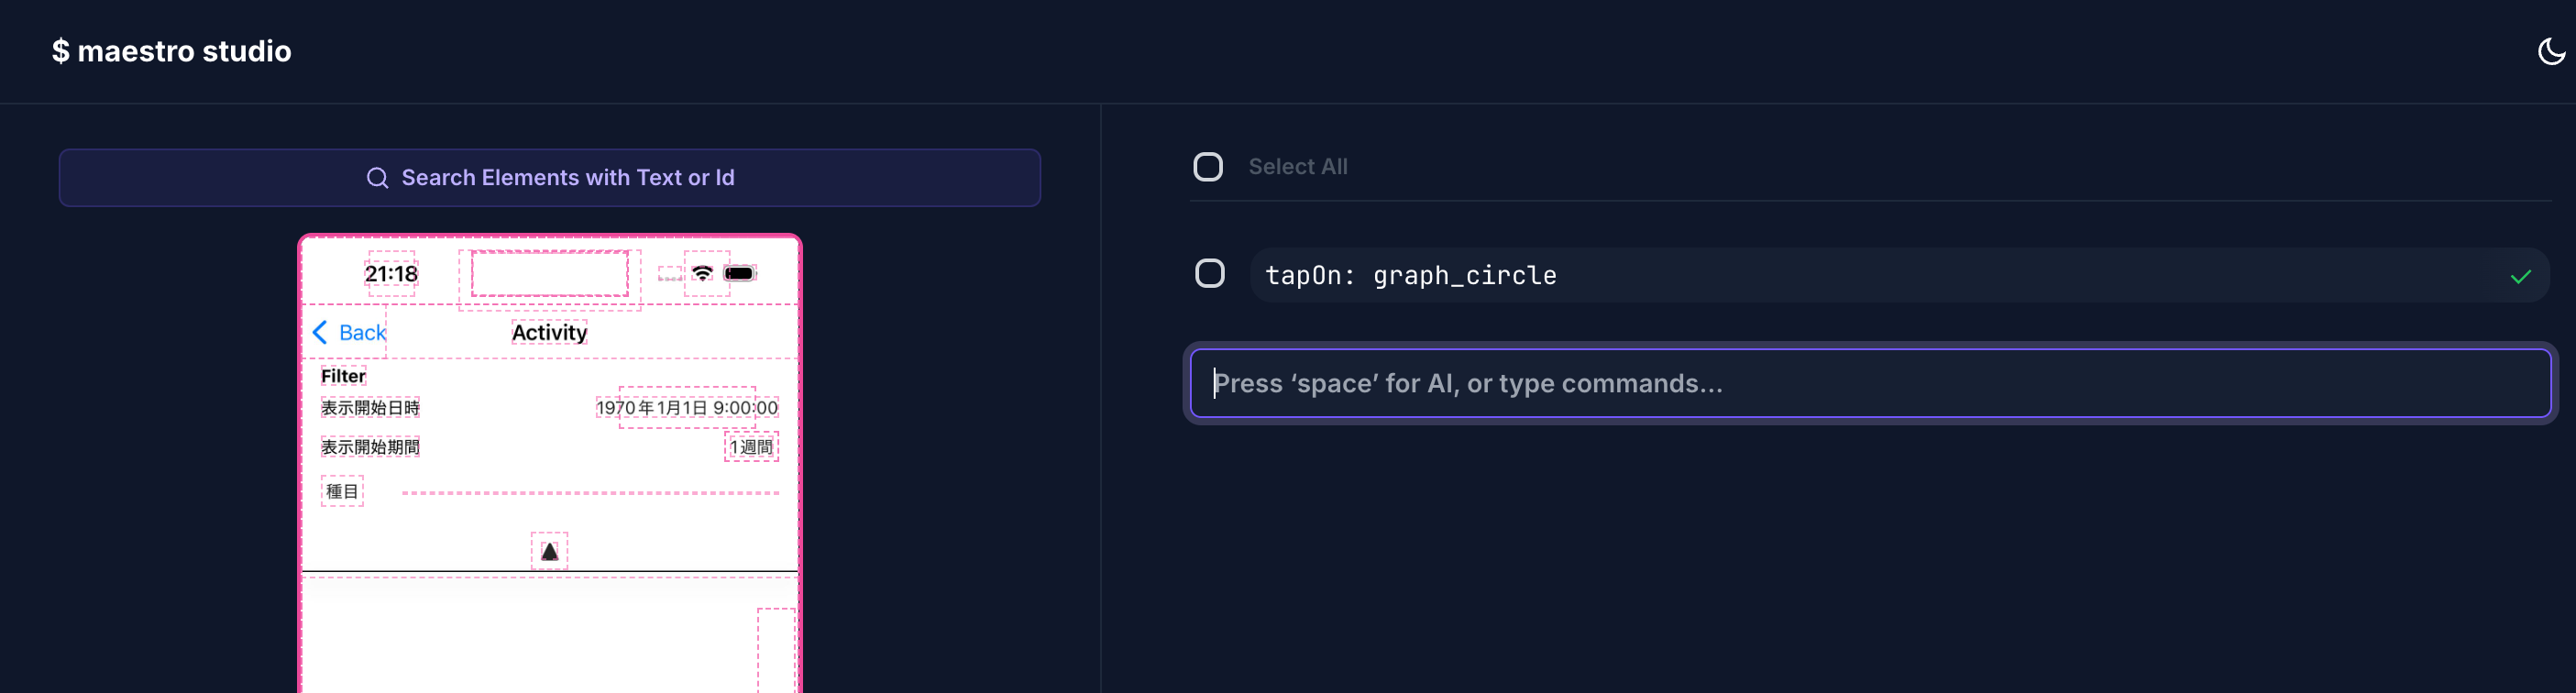
Task: Click the 種目 label element
Action: click(342, 491)
